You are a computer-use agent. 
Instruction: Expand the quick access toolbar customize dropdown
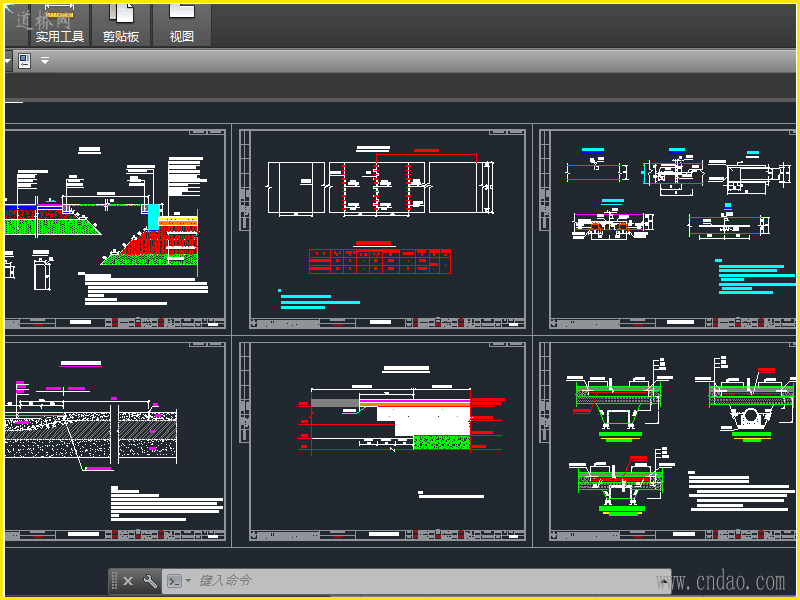coord(45,61)
